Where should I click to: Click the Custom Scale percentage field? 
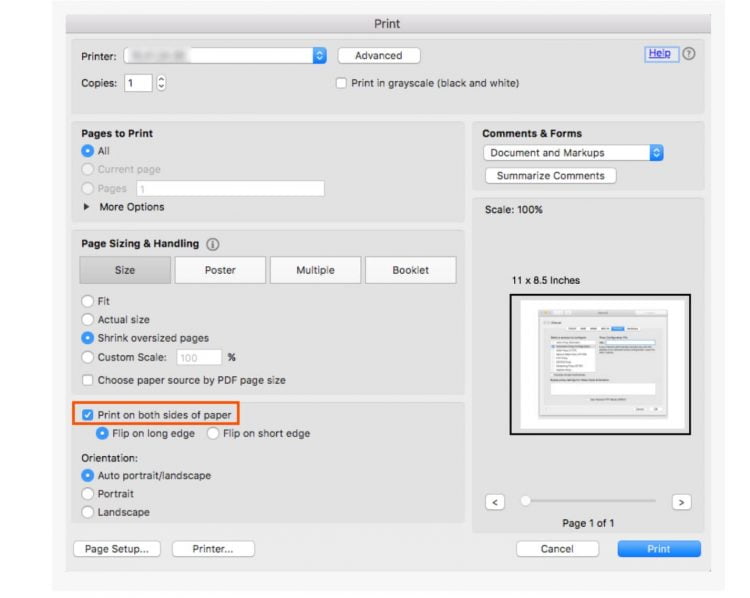[199, 357]
